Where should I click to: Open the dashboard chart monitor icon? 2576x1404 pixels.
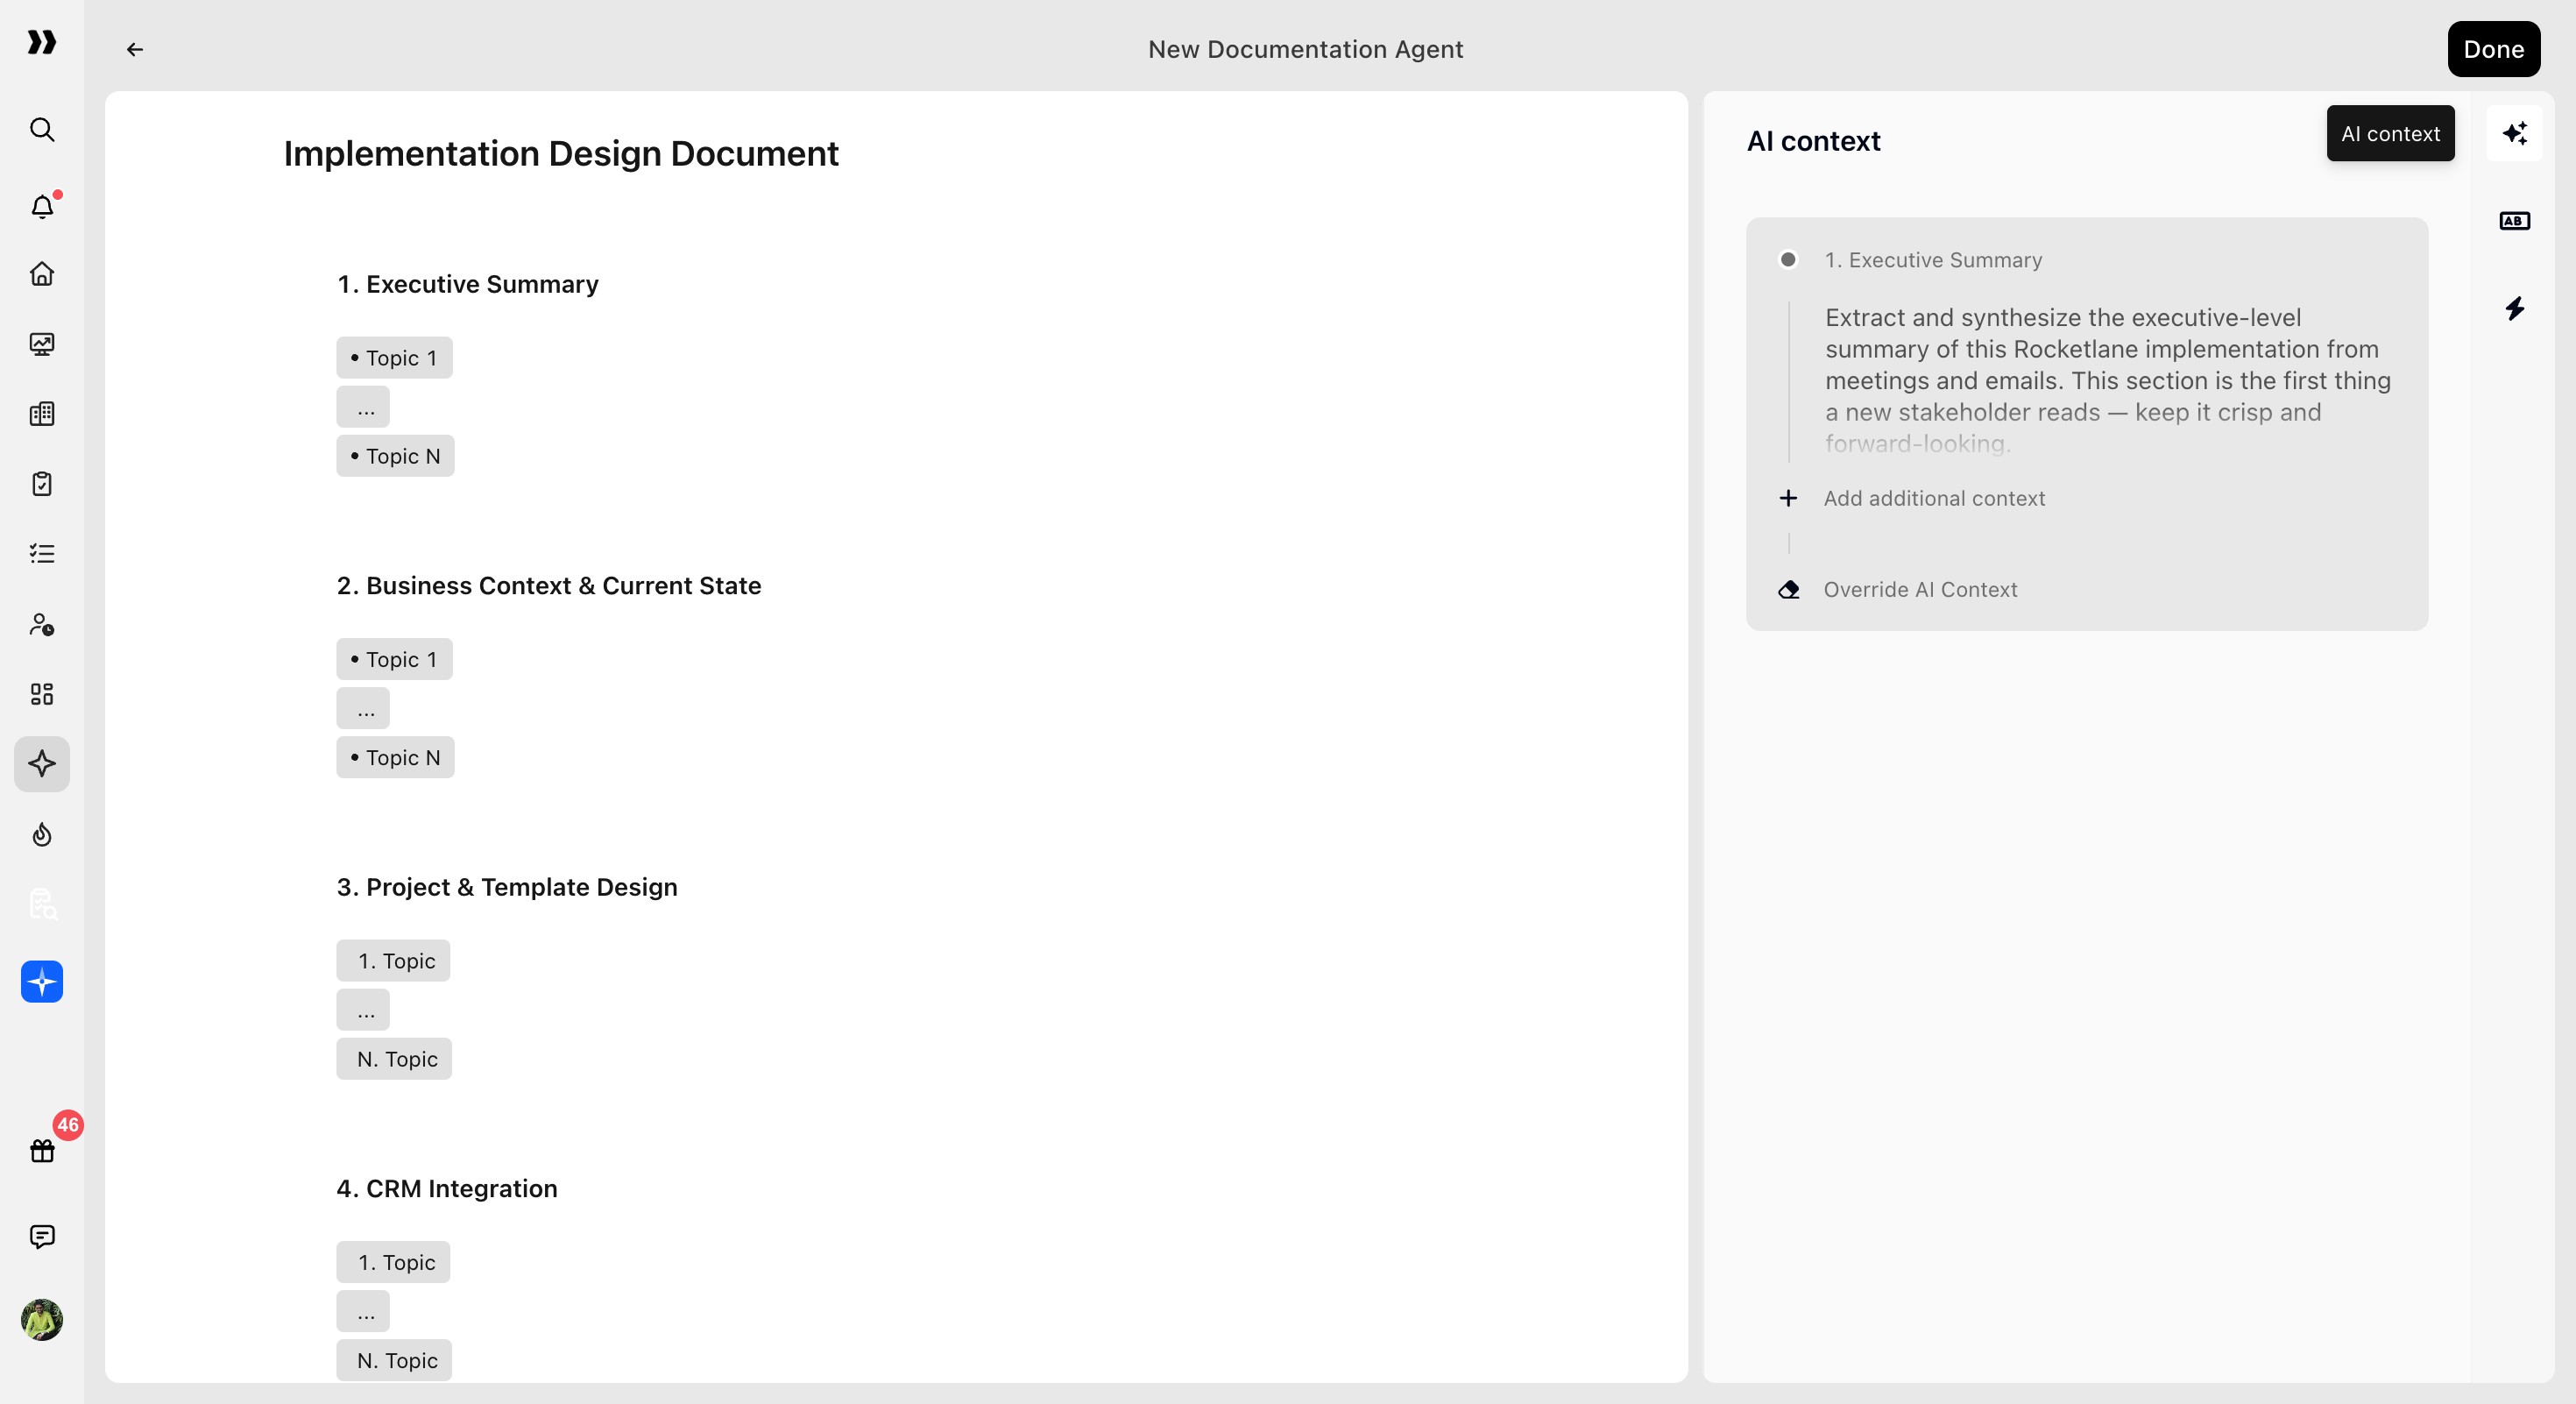[42, 344]
